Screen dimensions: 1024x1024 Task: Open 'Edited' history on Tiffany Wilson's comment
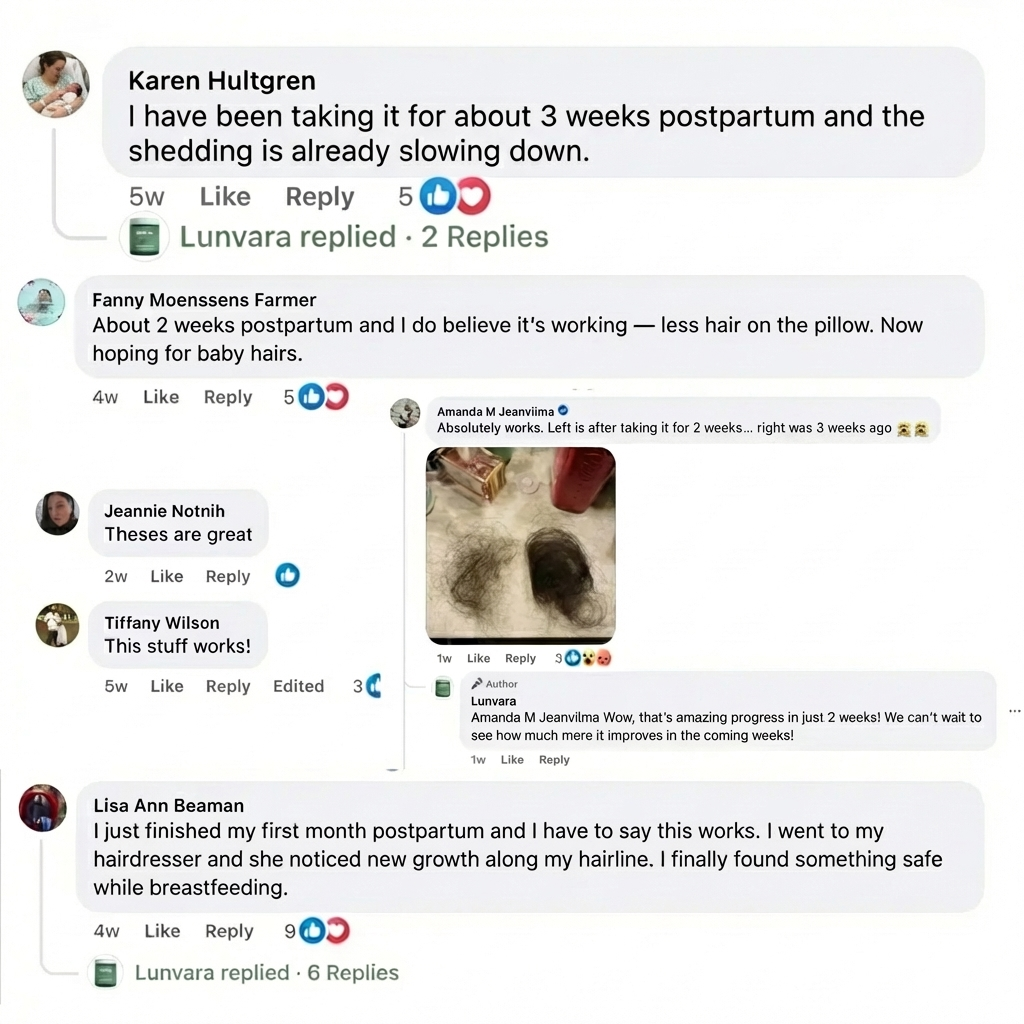pyautogui.click(x=298, y=686)
